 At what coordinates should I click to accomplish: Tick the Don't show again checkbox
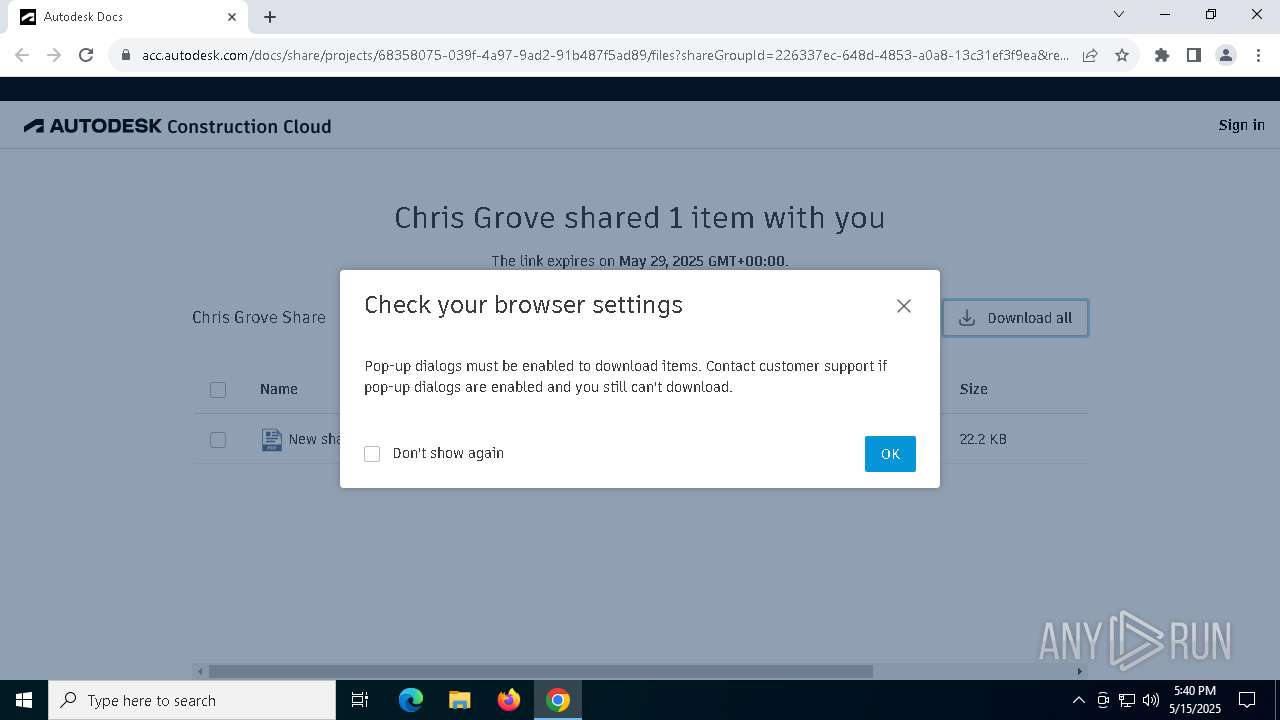(372, 454)
